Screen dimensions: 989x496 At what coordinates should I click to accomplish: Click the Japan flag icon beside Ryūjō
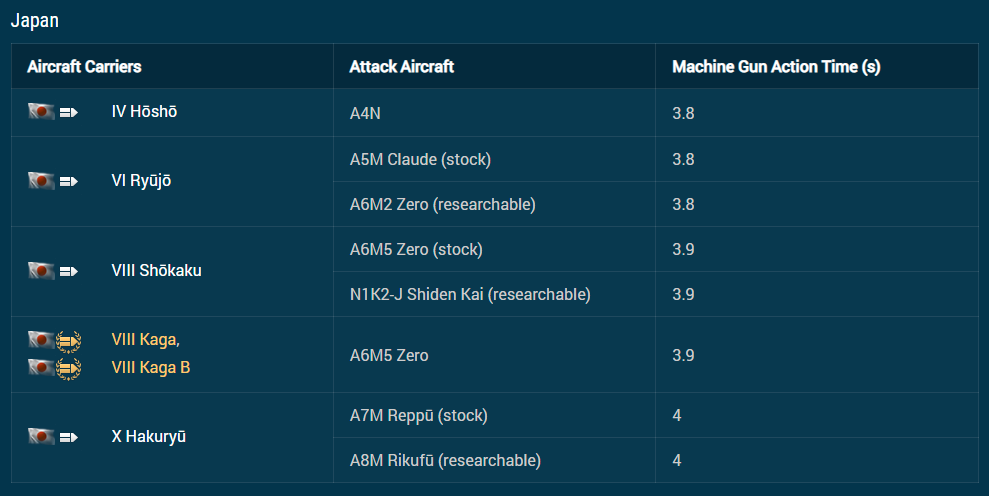coord(41,181)
